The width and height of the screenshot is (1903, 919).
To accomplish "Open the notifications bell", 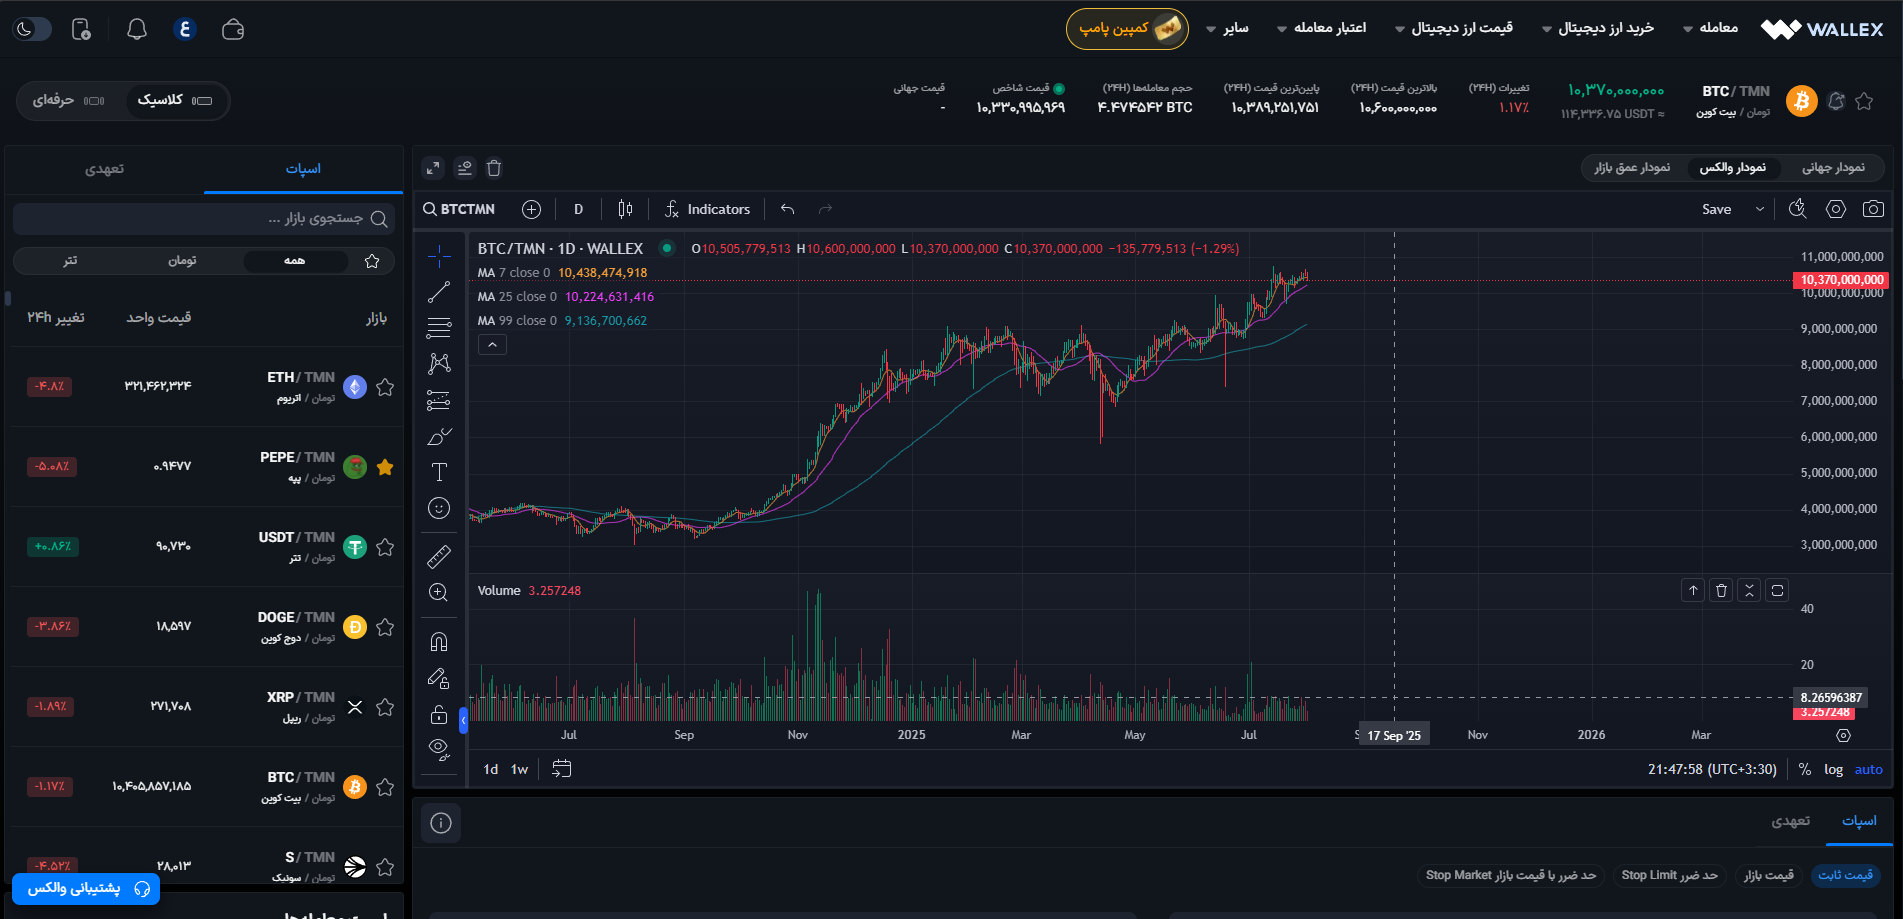I will [137, 29].
